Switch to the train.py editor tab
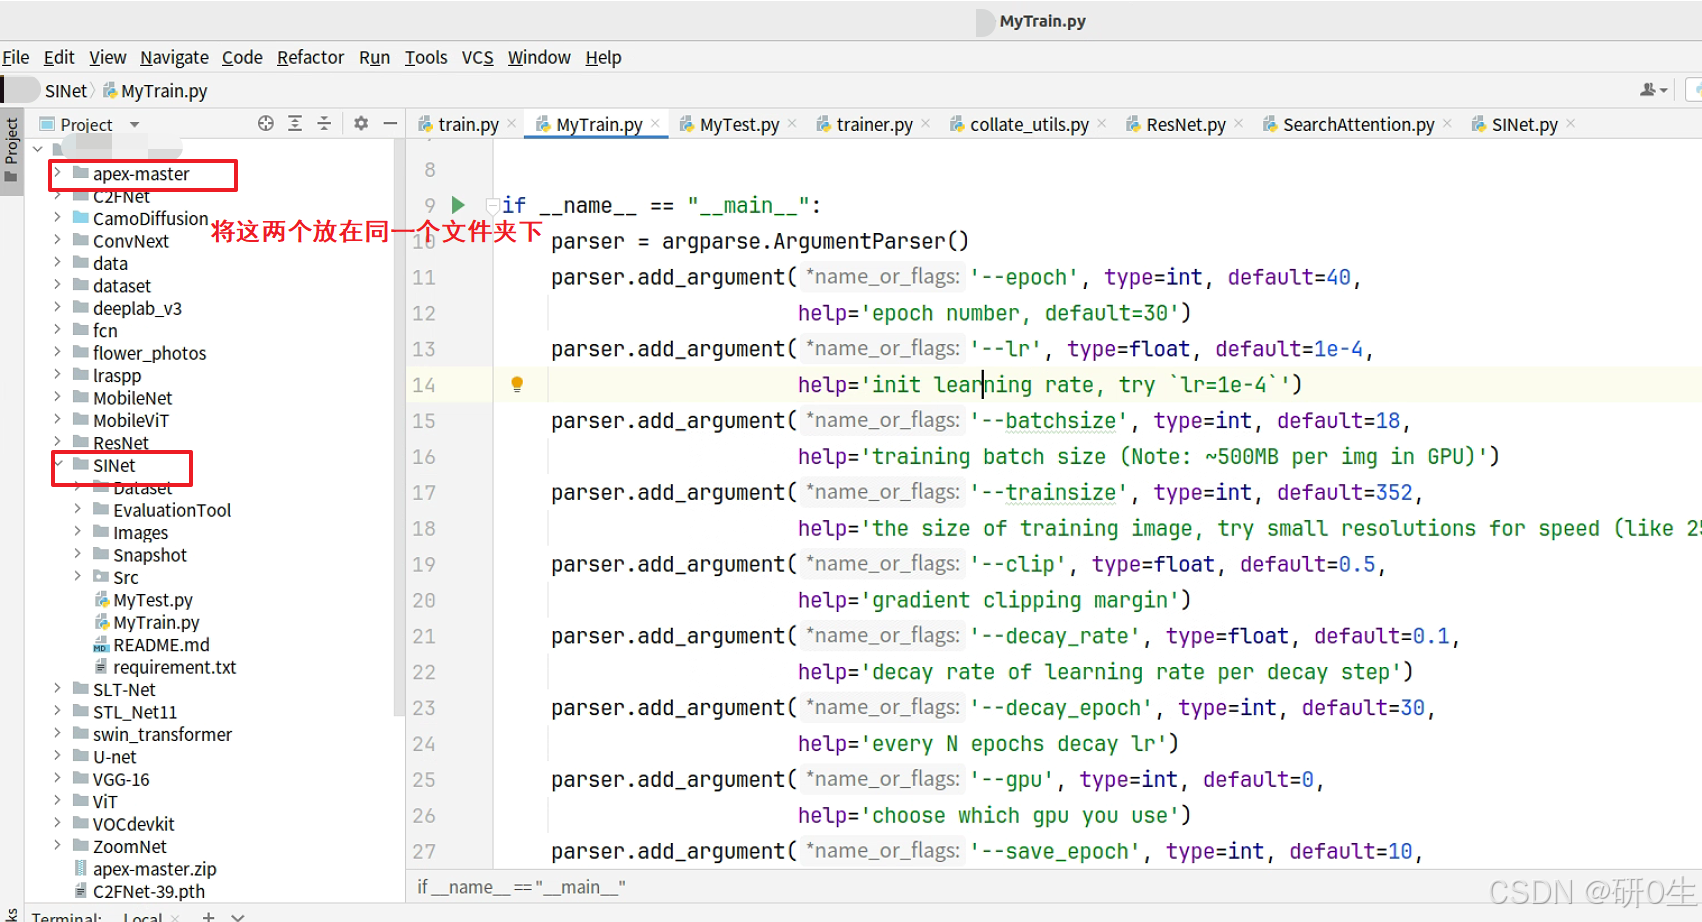The image size is (1702, 922). [x=468, y=124]
